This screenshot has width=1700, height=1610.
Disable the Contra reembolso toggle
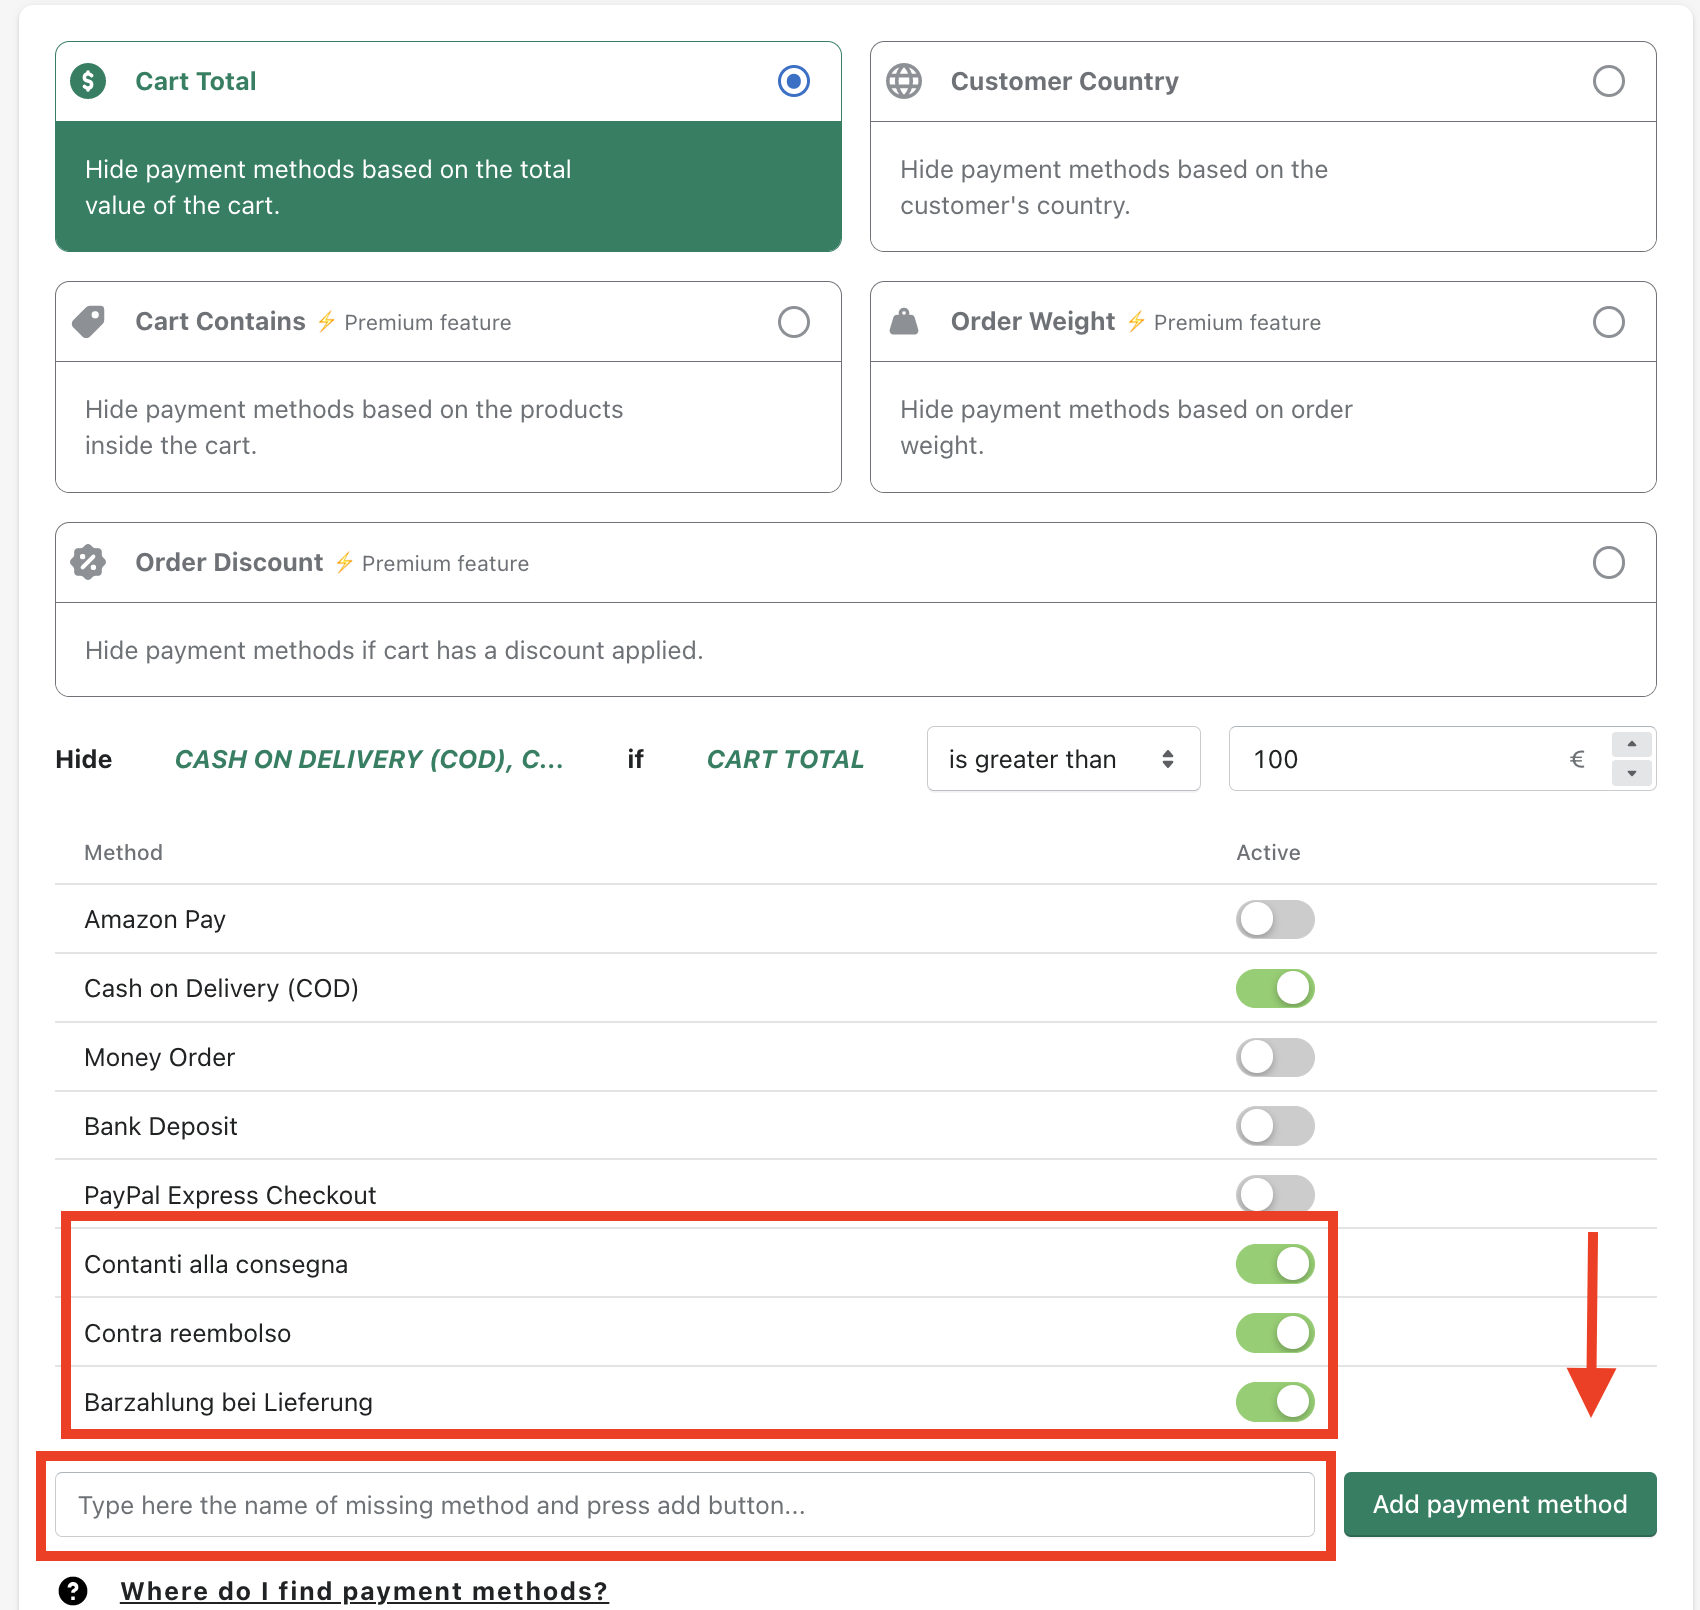(1275, 1333)
